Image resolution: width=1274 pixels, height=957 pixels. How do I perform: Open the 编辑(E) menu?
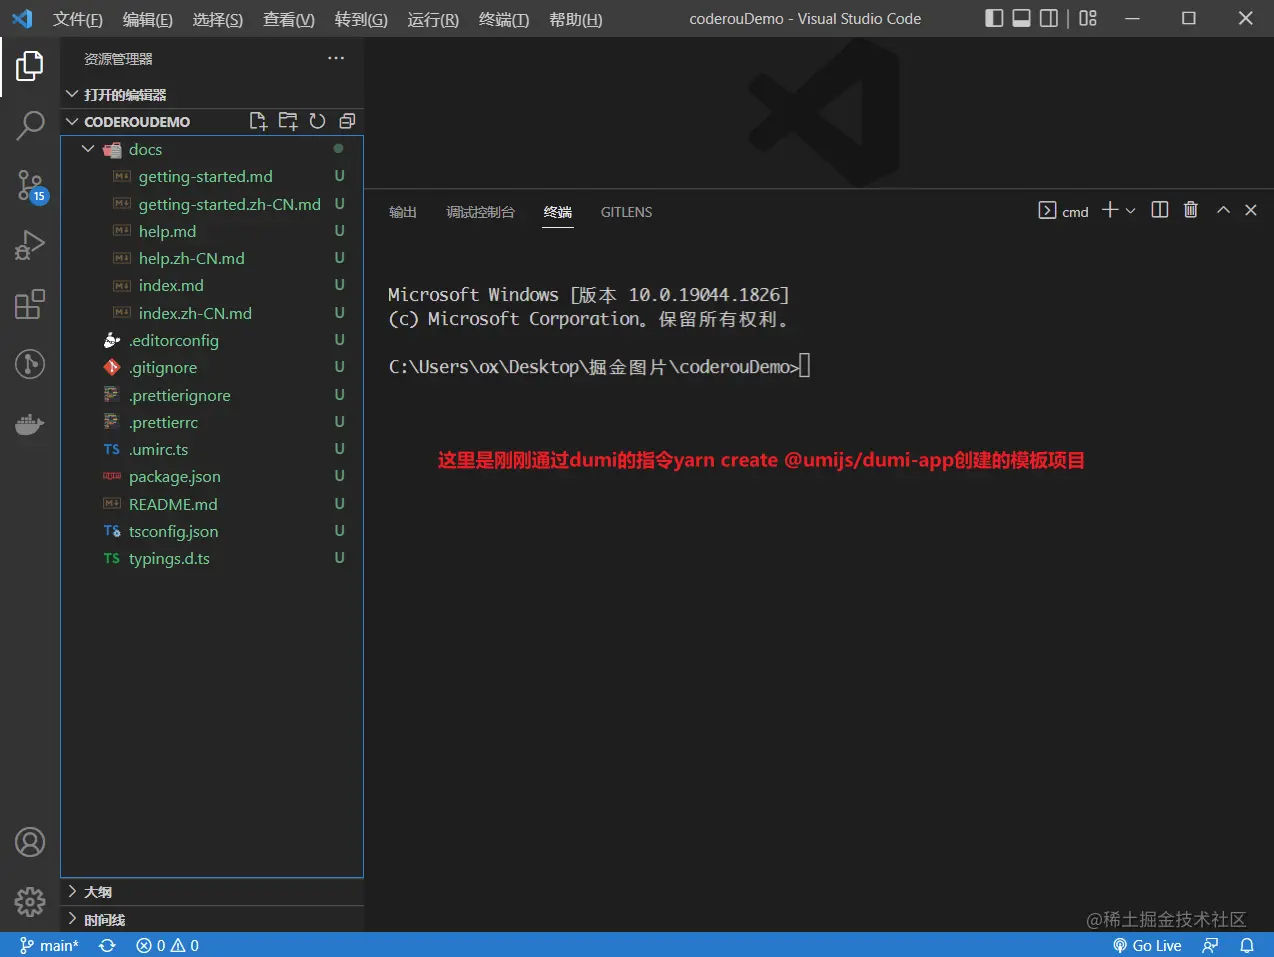148,19
